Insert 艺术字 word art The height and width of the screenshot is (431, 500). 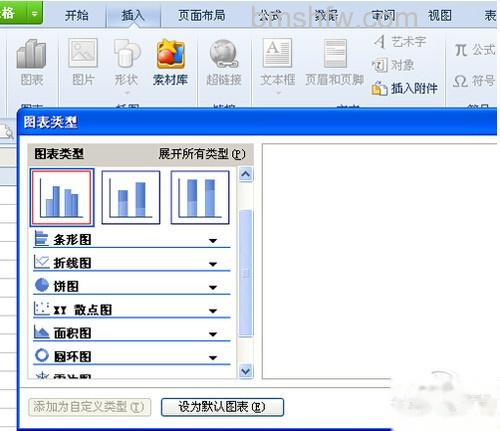point(400,42)
